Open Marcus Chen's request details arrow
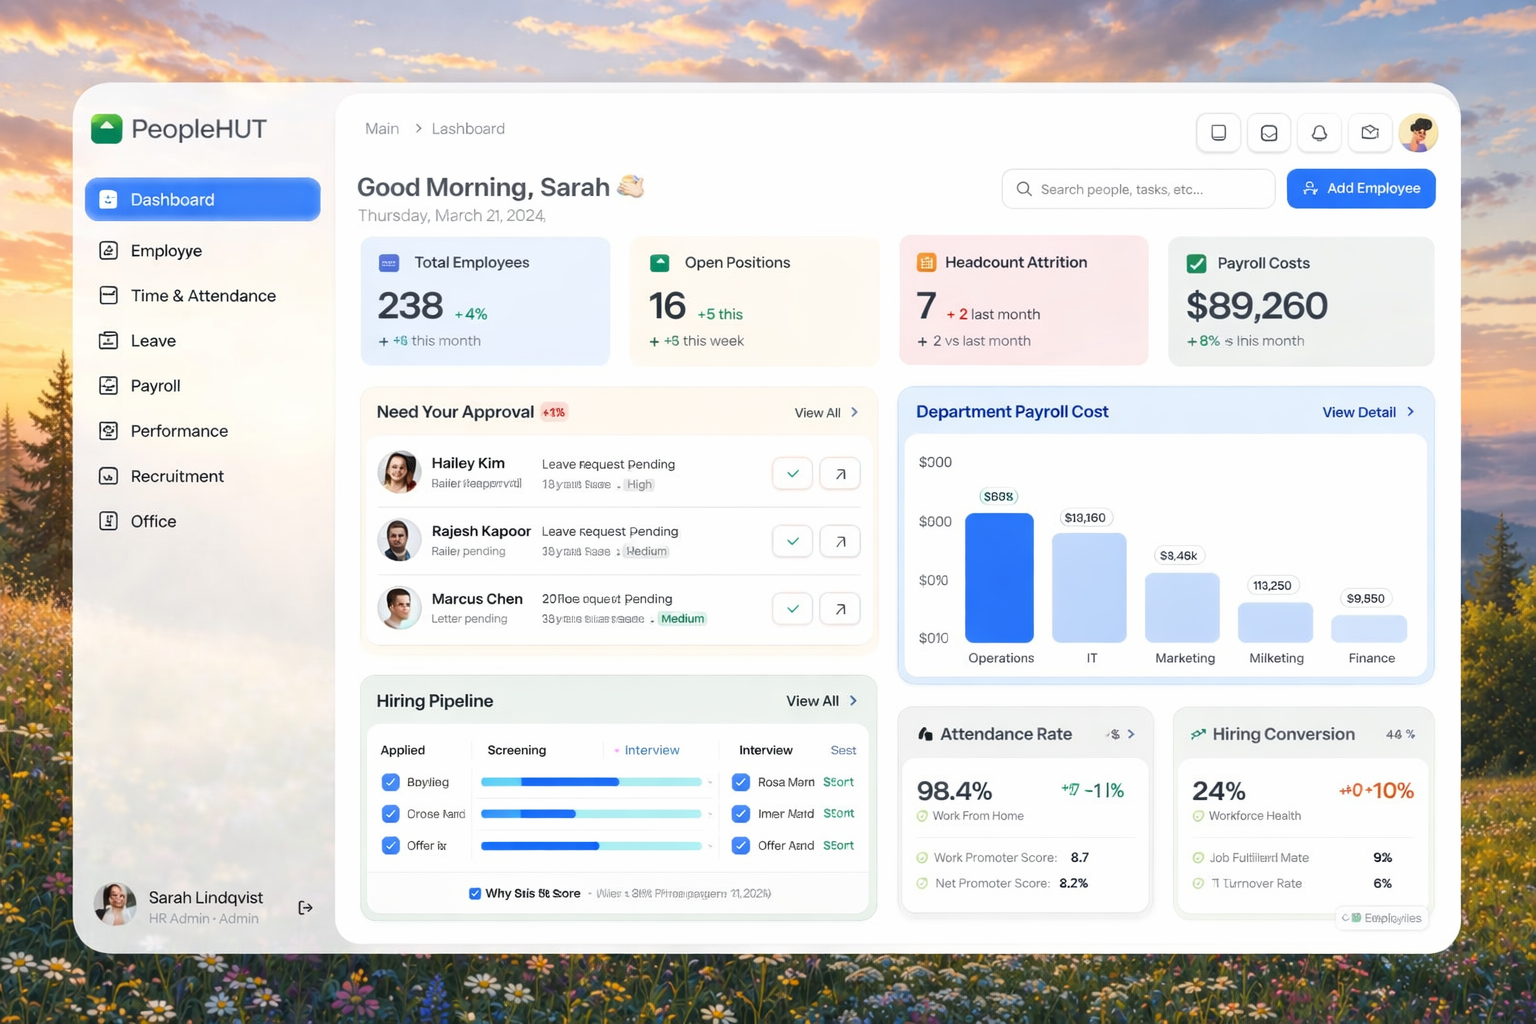This screenshot has height=1024, width=1536. point(840,608)
